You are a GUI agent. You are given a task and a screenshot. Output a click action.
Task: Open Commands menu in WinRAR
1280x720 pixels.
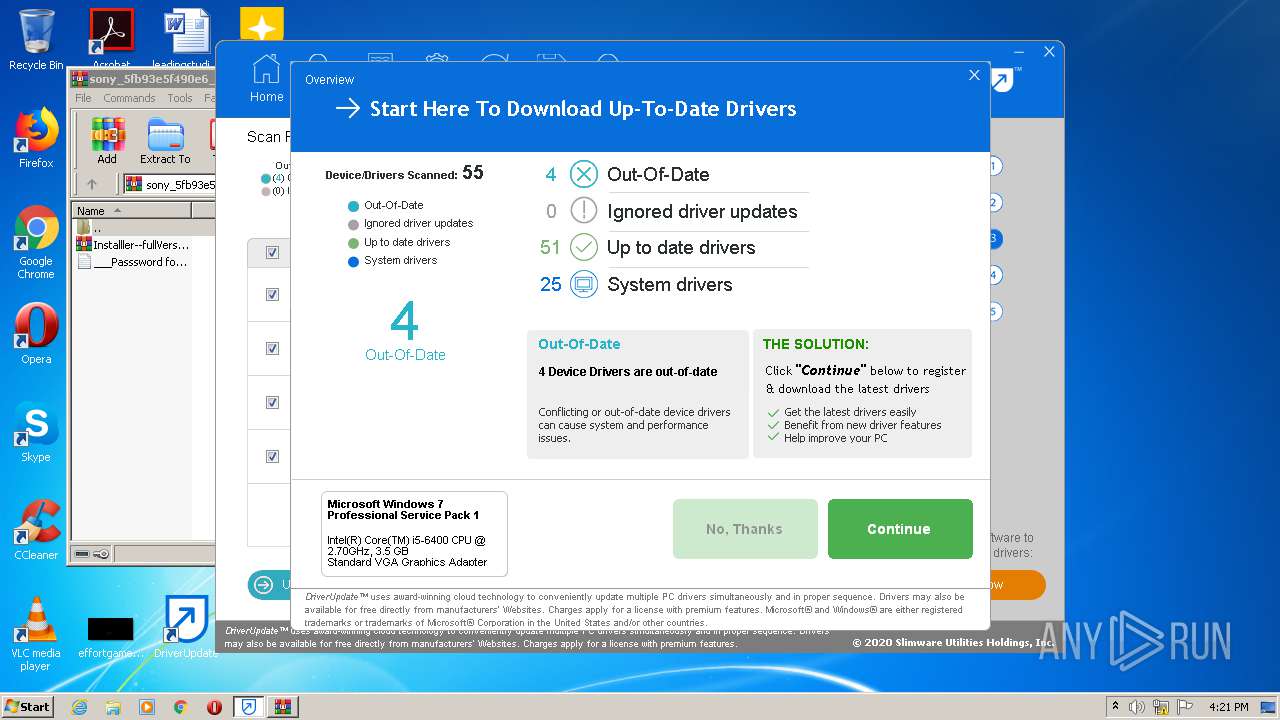tap(129, 98)
